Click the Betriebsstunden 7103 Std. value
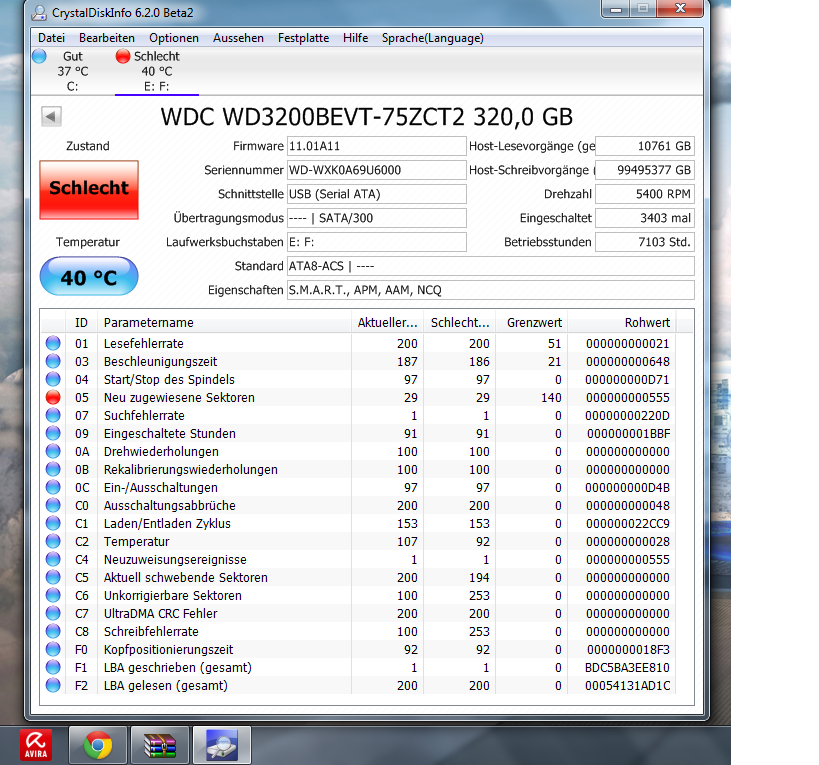 pos(645,242)
